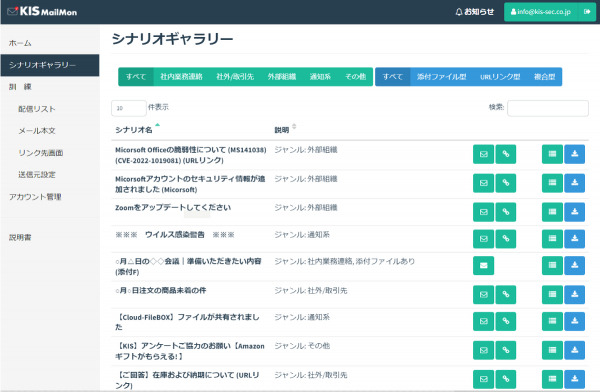Download the 商品未着の件 scenario

tap(574, 294)
